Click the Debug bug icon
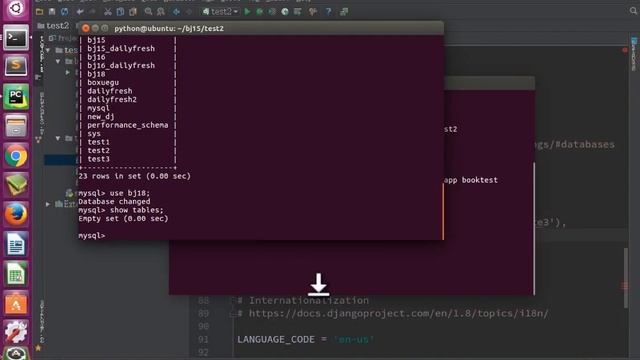 tap(260, 12)
